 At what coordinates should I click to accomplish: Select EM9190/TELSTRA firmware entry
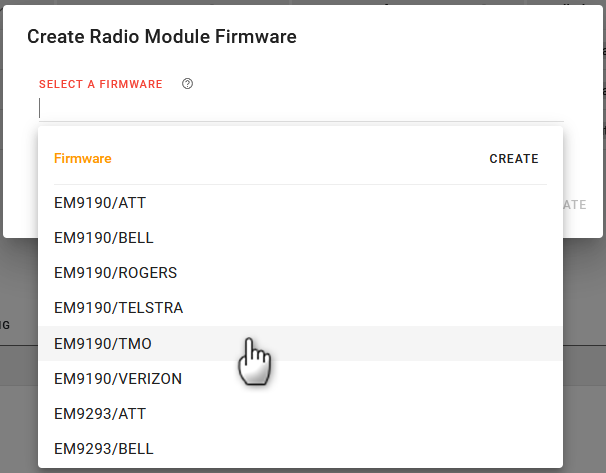pyautogui.click(x=118, y=308)
